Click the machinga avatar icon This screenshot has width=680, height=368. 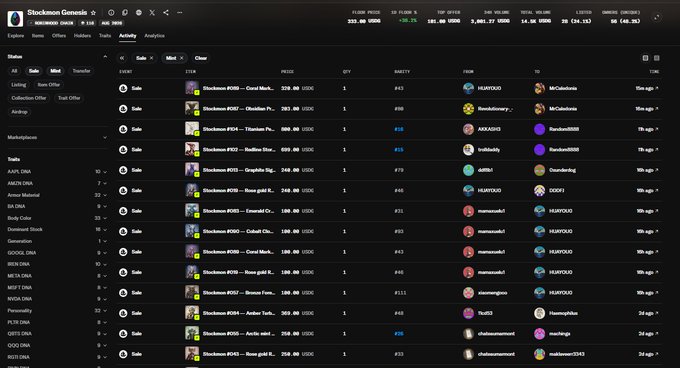tap(539, 333)
